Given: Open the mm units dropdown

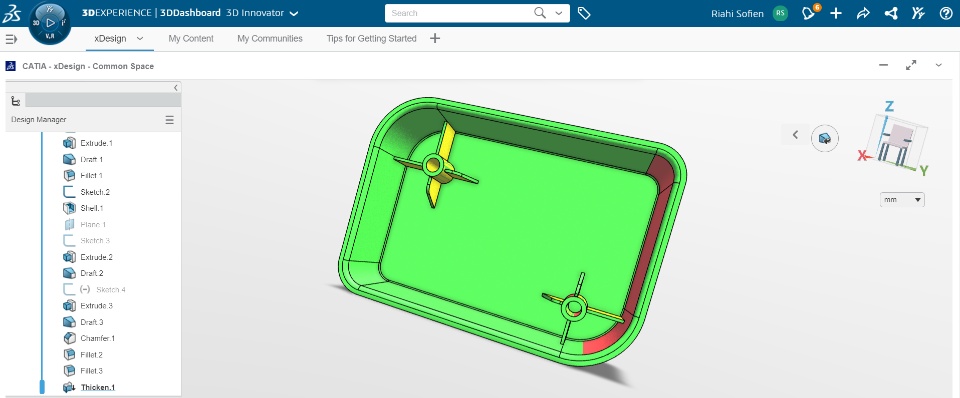Looking at the screenshot, I should pos(902,200).
